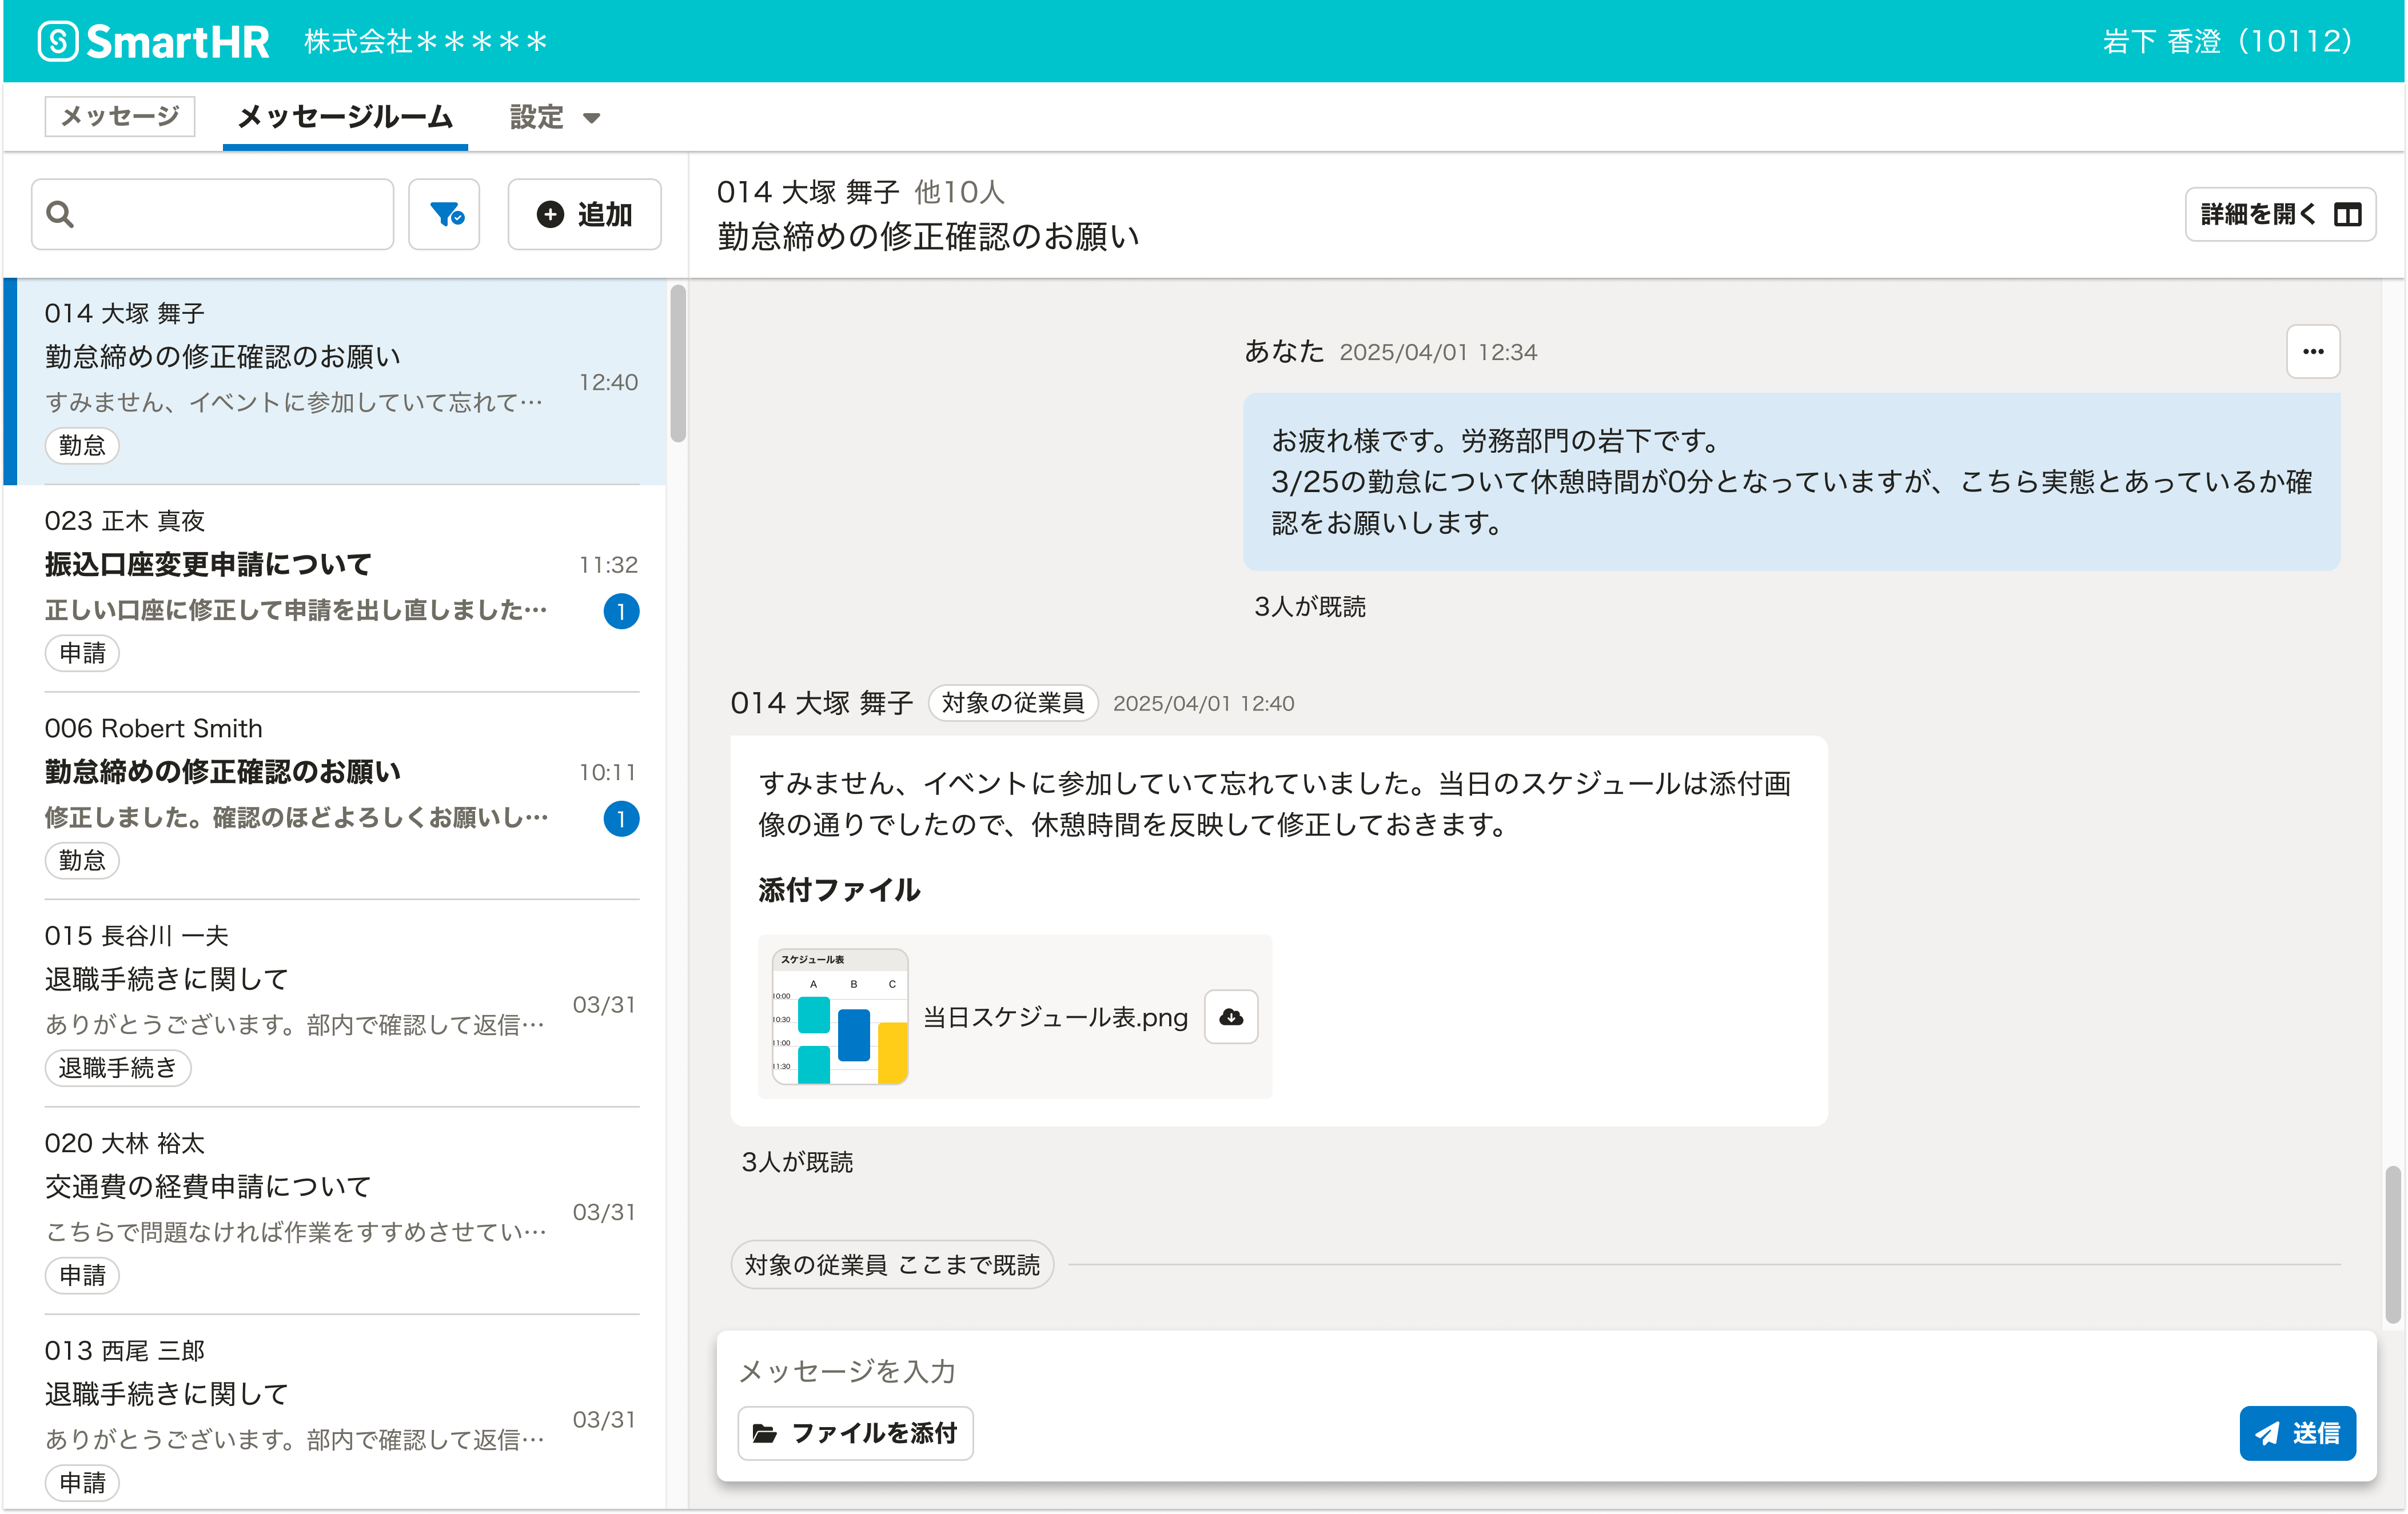Click the unread badge on 正木 真夜's conversation
Viewport: 2408px width, 1514px height.
tap(623, 611)
